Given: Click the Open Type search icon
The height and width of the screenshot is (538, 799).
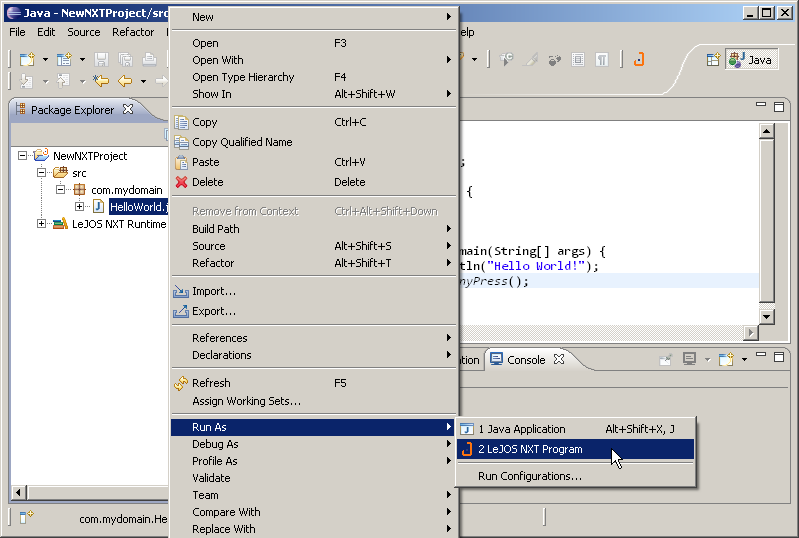Looking at the screenshot, I should coord(506,60).
